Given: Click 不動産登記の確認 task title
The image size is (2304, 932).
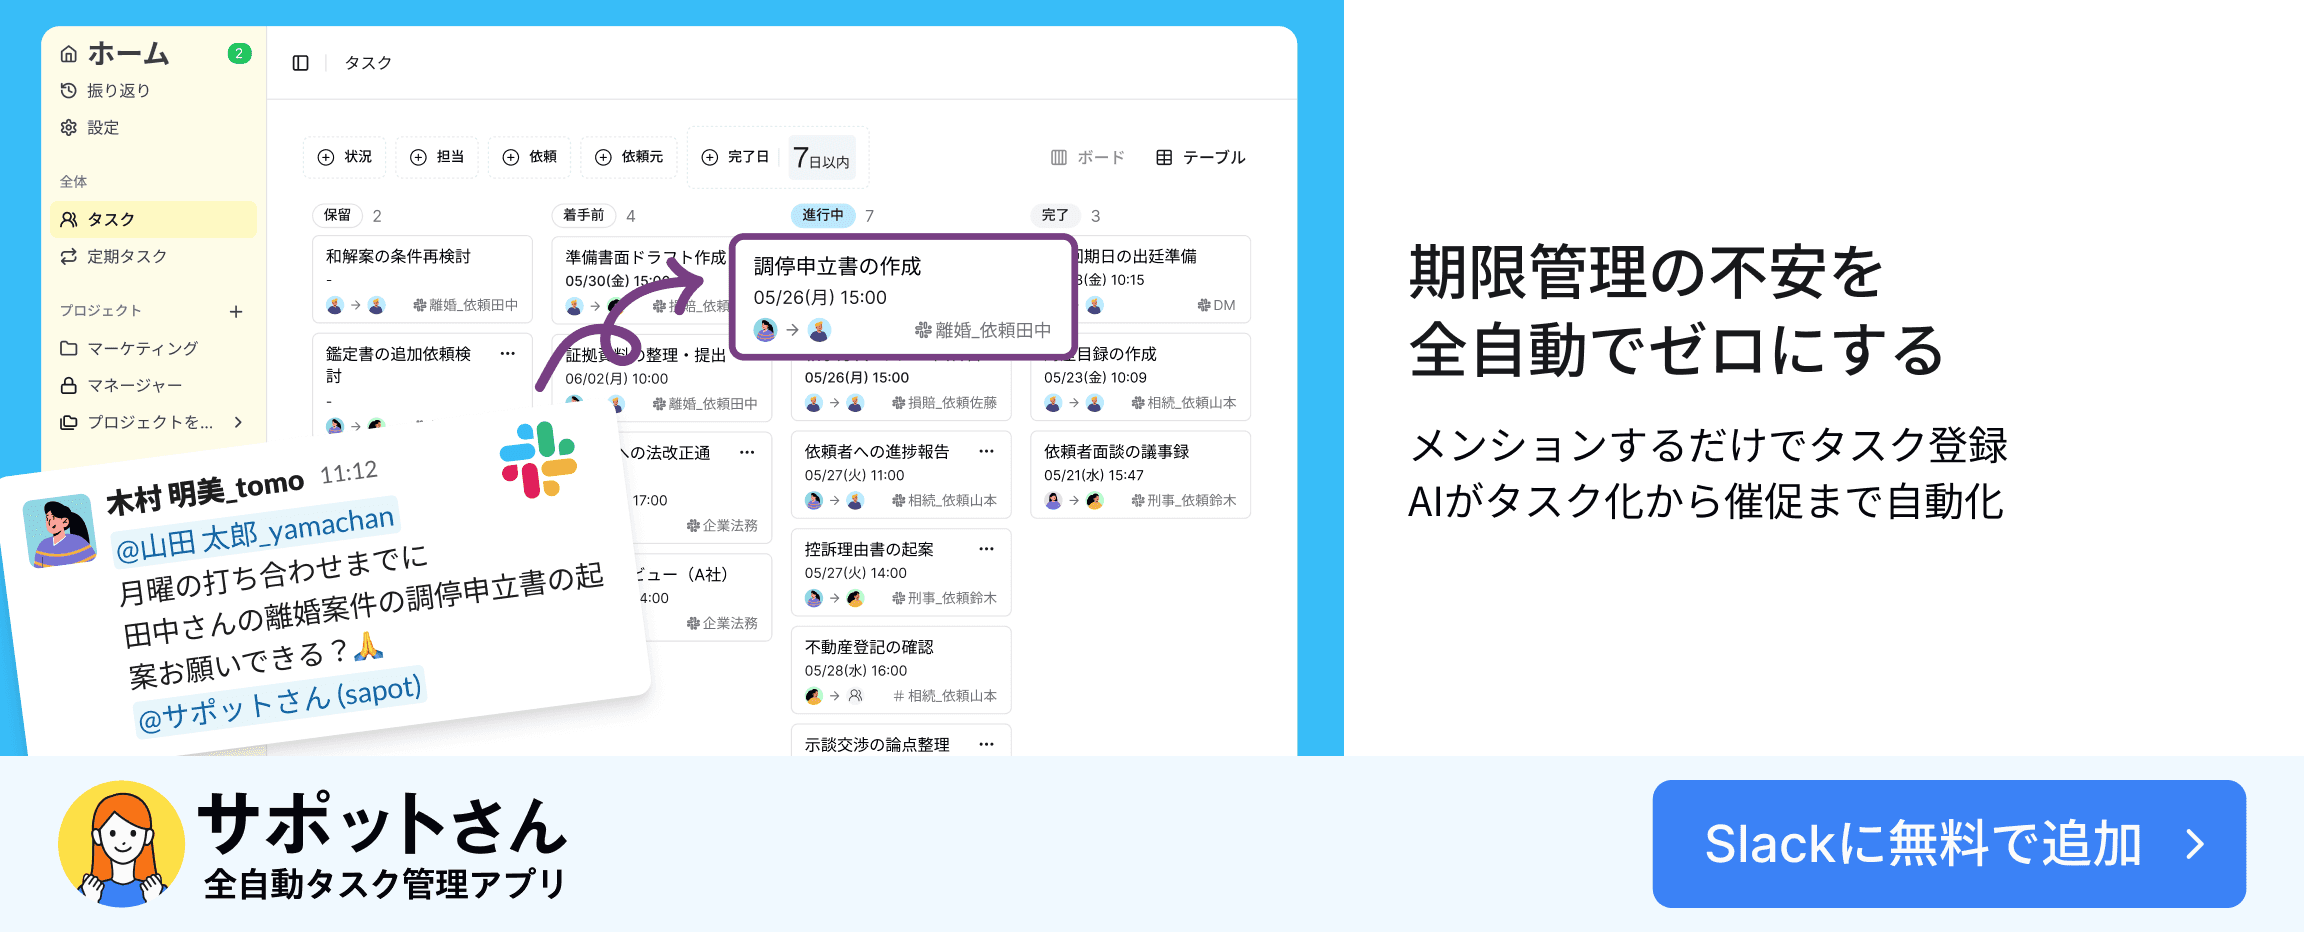Looking at the screenshot, I should (869, 647).
